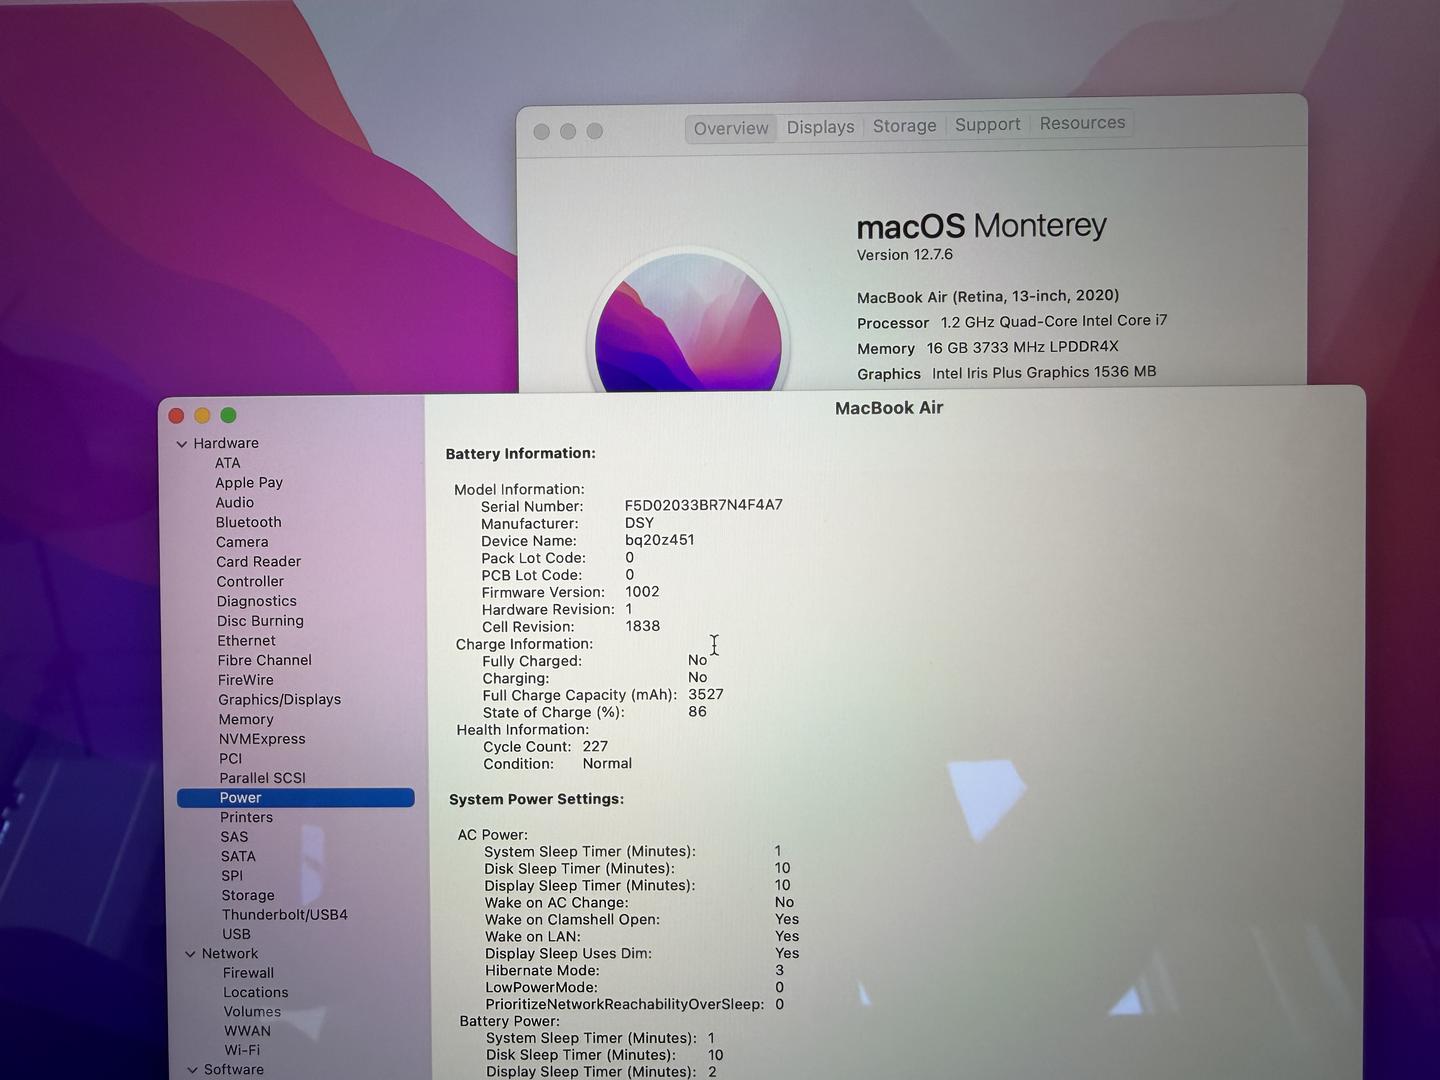This screenshot has width=1440, height=1080.
Task: Select Storage in the System Information sidebar
Action: point(248,895)
